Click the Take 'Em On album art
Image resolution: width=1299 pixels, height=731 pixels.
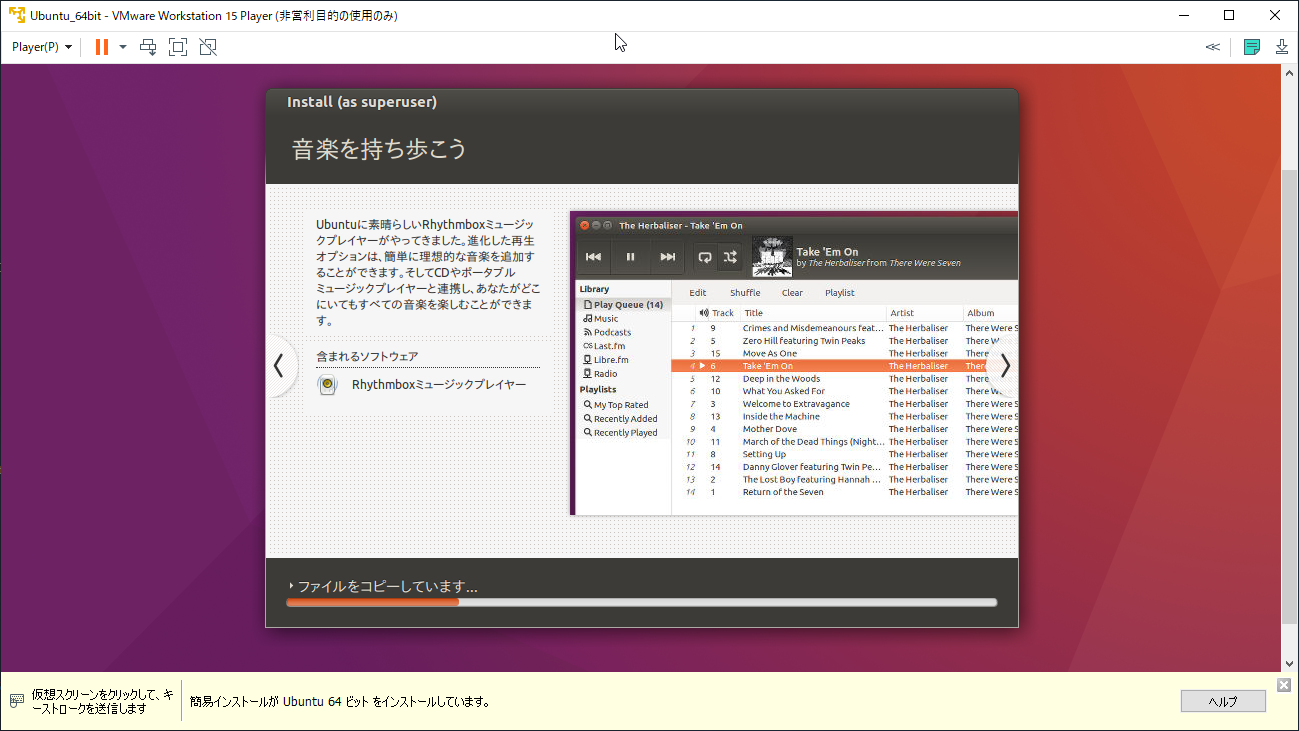[x=772, y=257]
